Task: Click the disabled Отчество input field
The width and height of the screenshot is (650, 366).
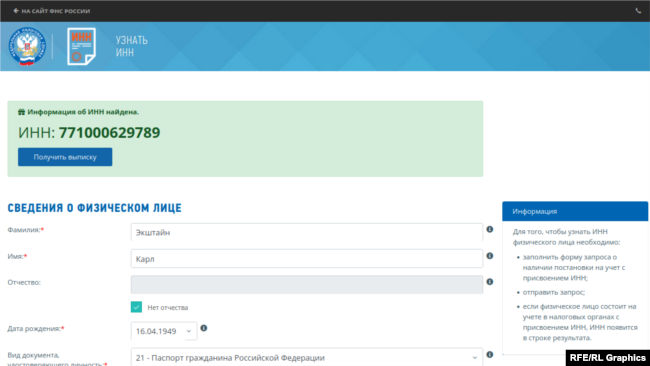Action: pyautogui.click(x=307, y=285)
